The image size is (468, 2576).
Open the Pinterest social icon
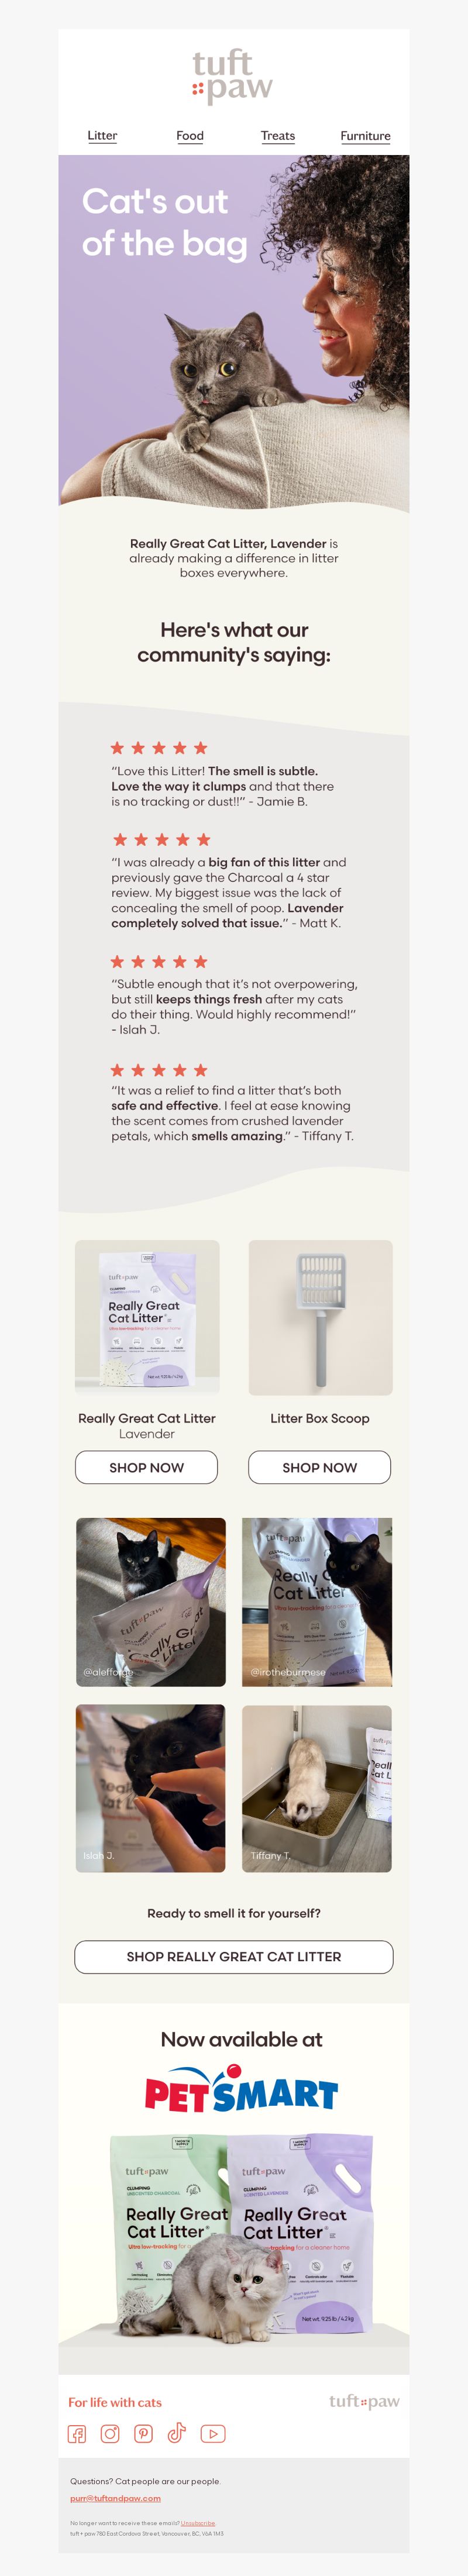click(x=144, y=2434)
